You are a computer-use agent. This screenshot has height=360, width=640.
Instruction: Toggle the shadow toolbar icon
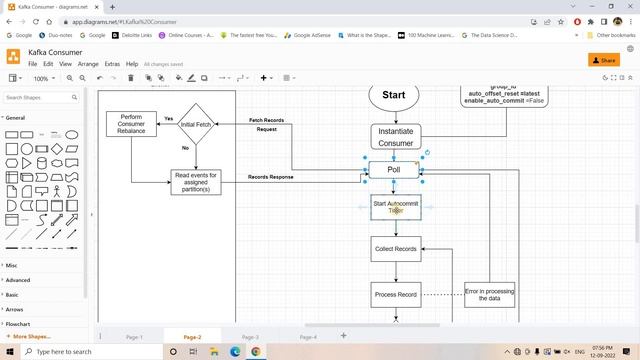(x=204, y=78)
